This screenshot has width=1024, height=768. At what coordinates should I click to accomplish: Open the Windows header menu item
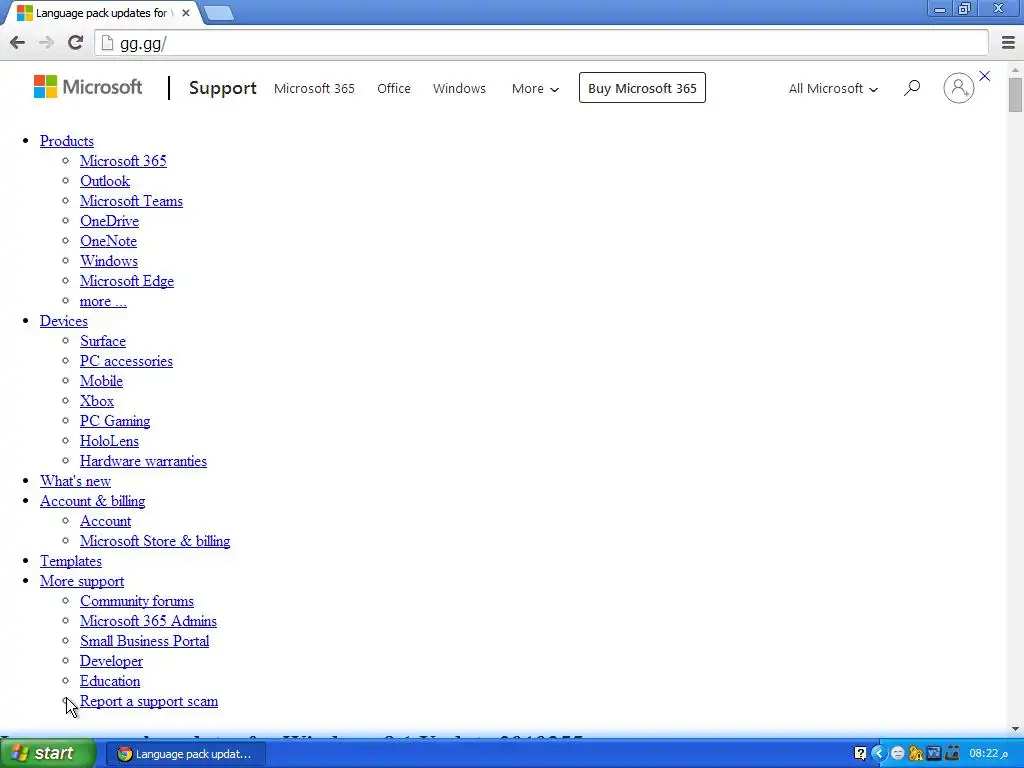(459, 88)
